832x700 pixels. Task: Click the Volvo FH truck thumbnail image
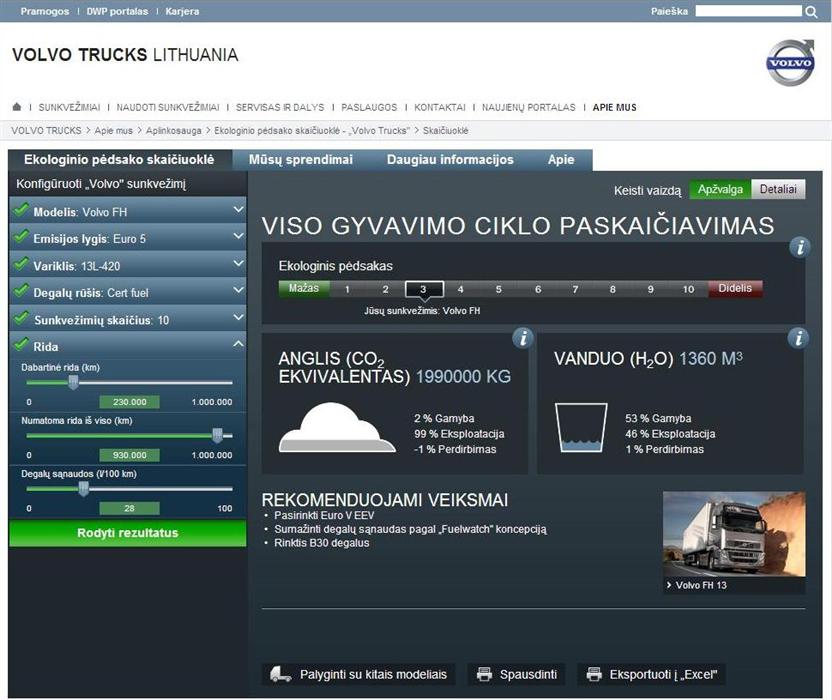(734, 534)
